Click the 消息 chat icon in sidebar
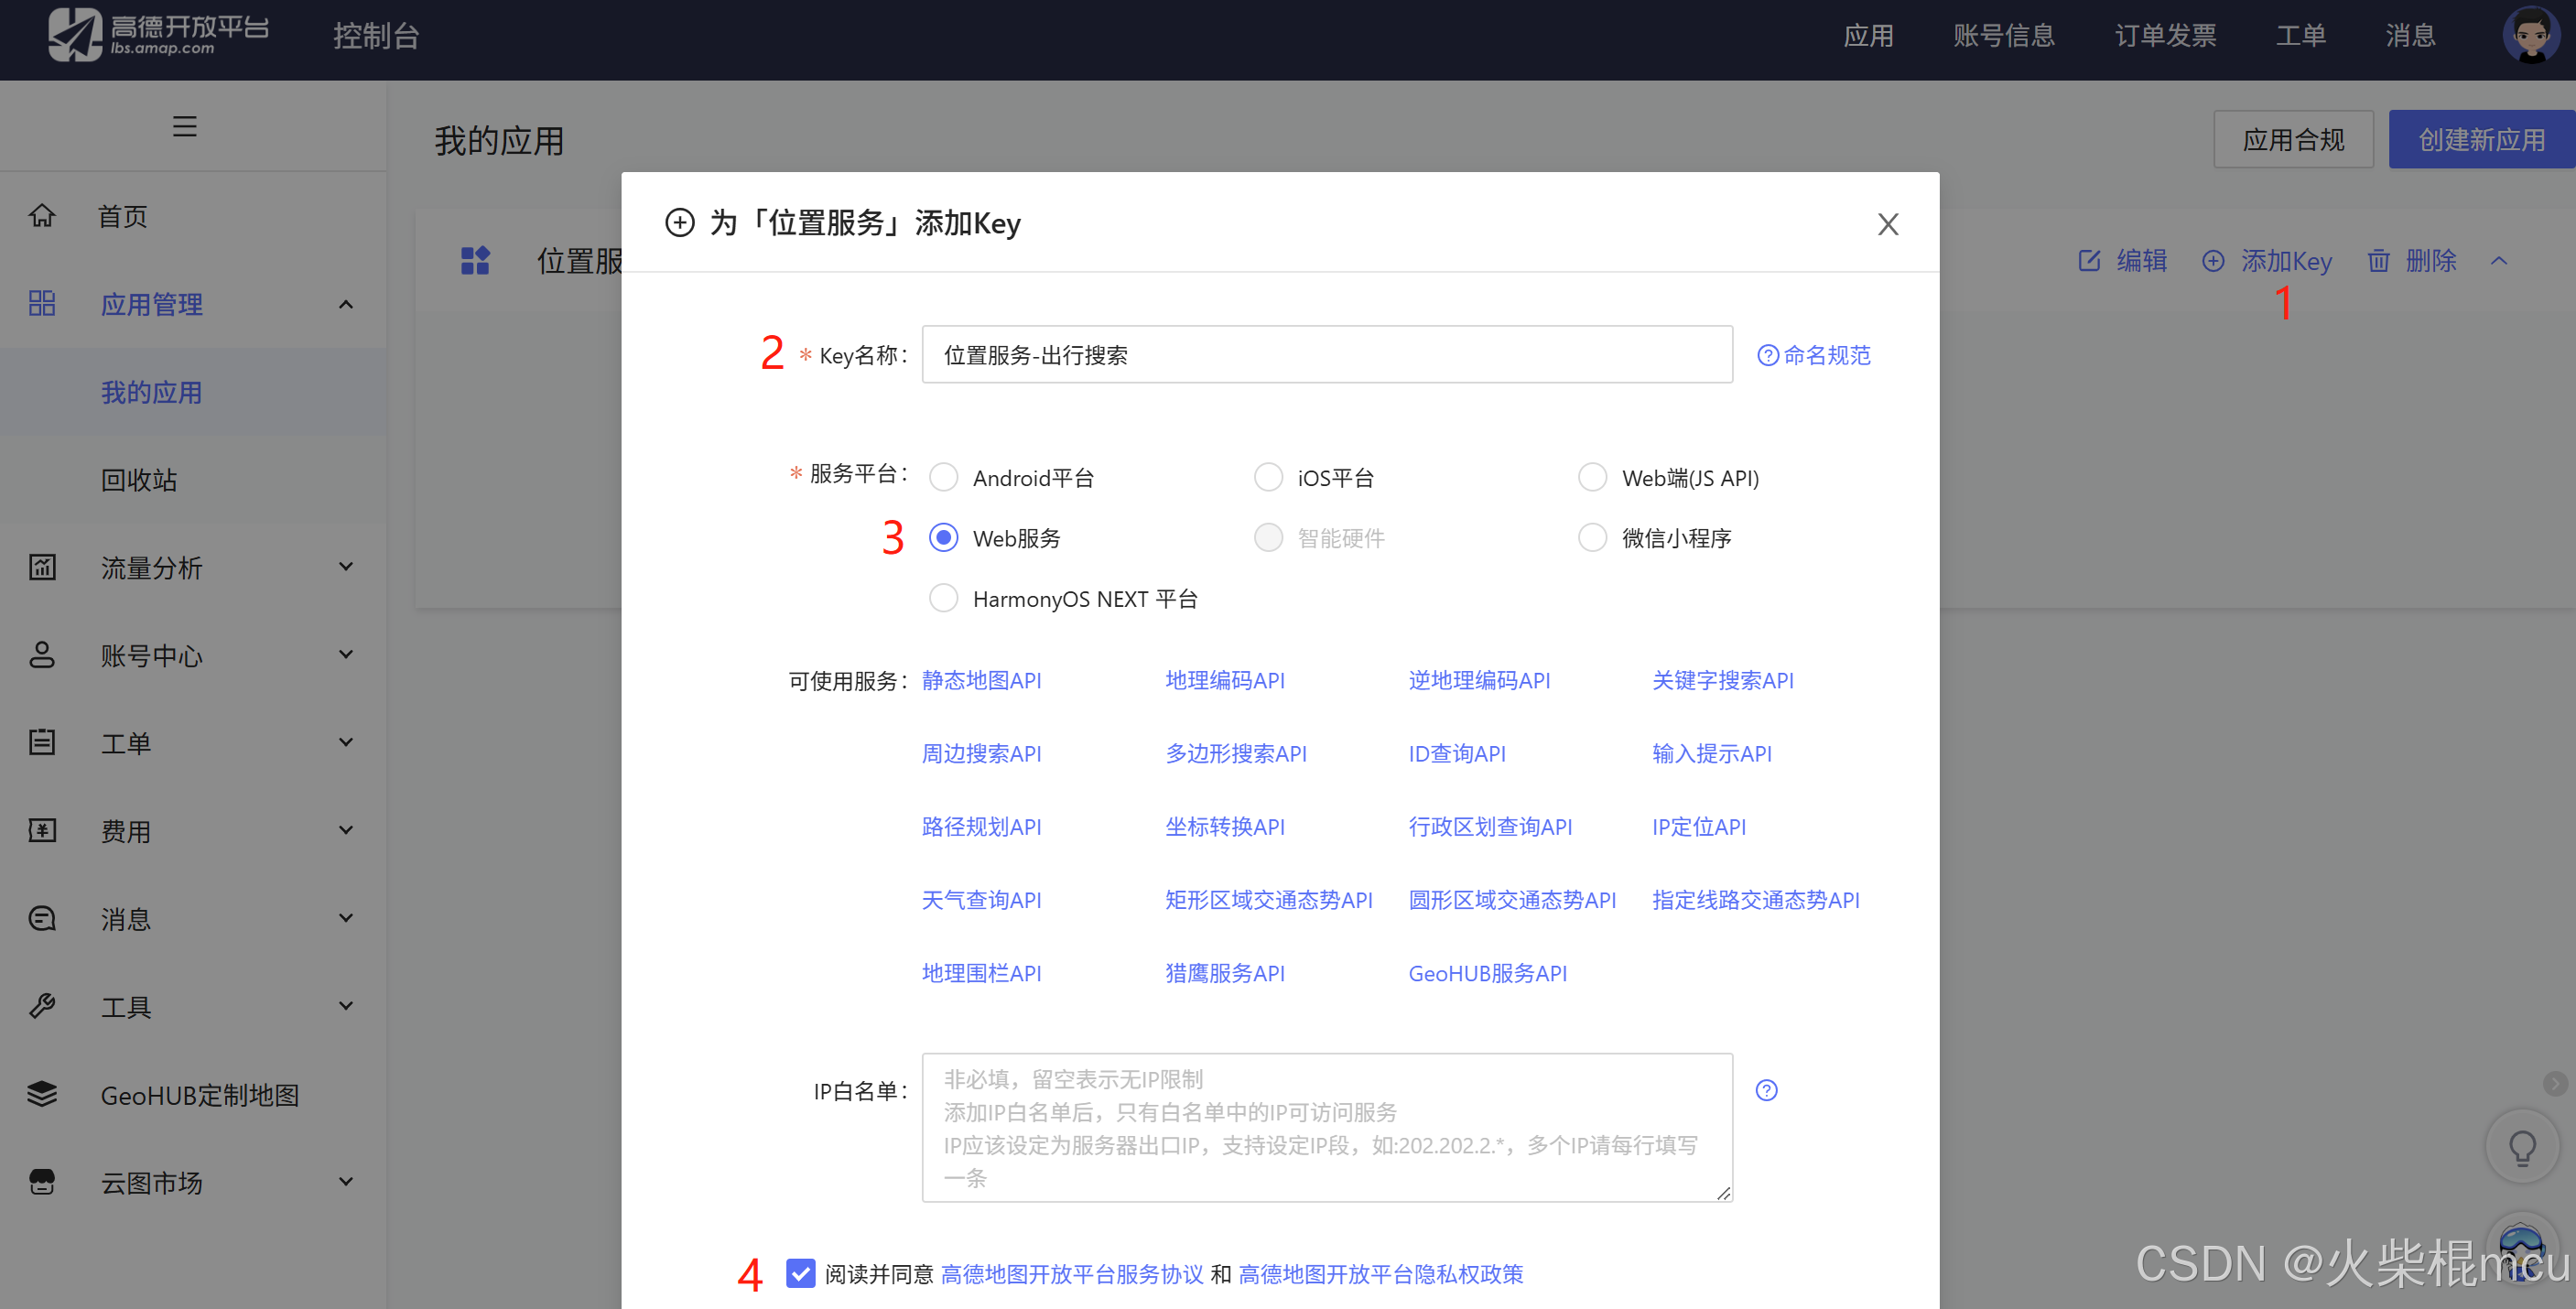2576x1309 pixels. [x=42, y=919]
